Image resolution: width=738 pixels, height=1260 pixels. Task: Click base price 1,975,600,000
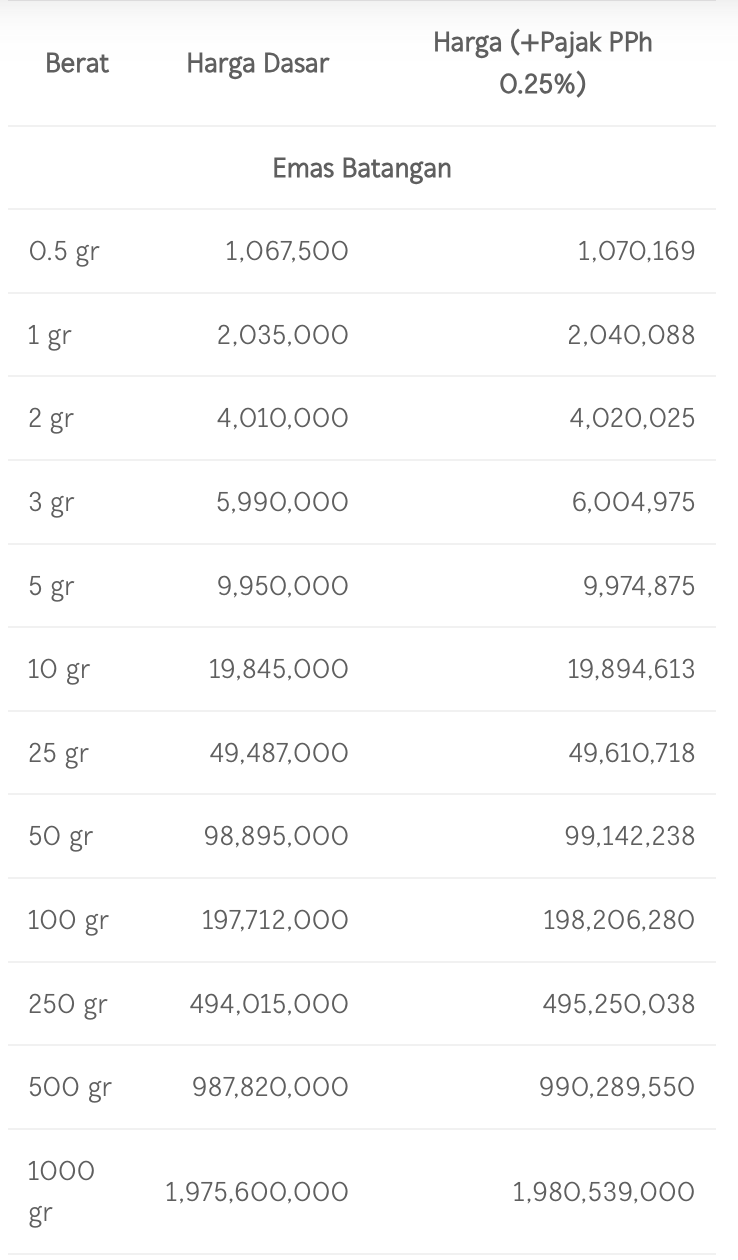click(x=257, y=1192)
